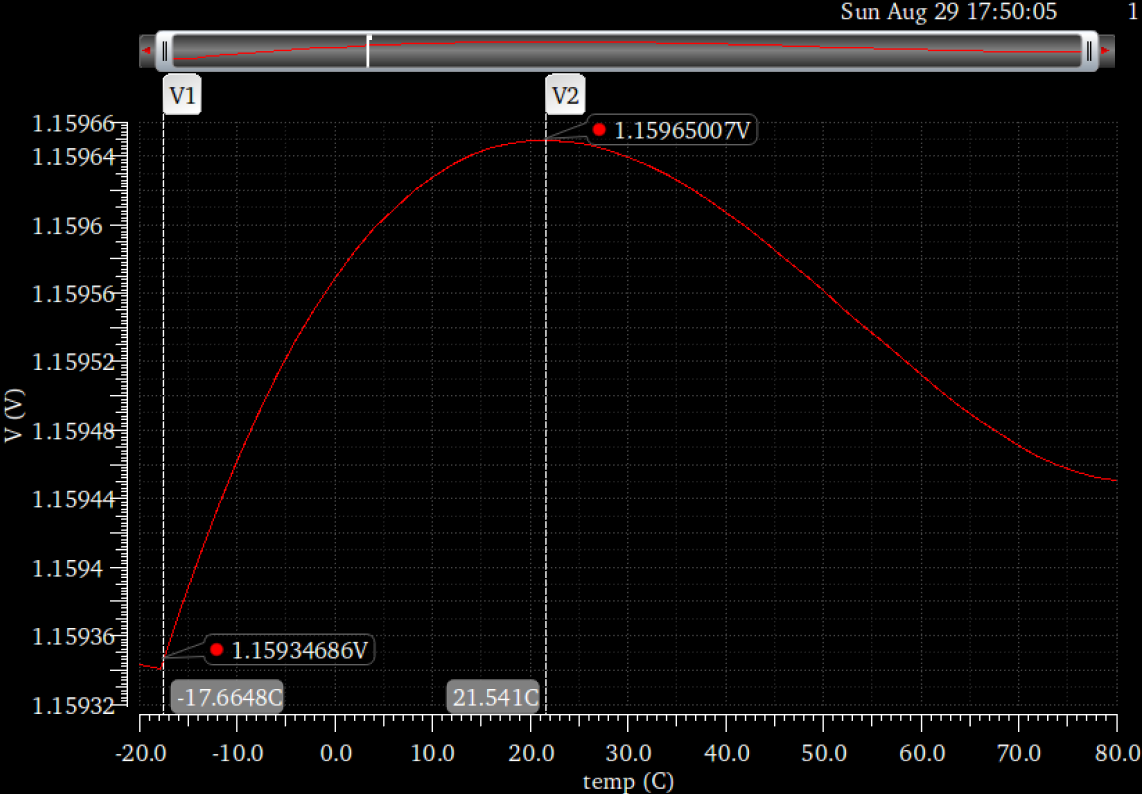Click the 1.15965007V marker value label
The height and width of the screenshot is (794, 1142).
[672, 130]
